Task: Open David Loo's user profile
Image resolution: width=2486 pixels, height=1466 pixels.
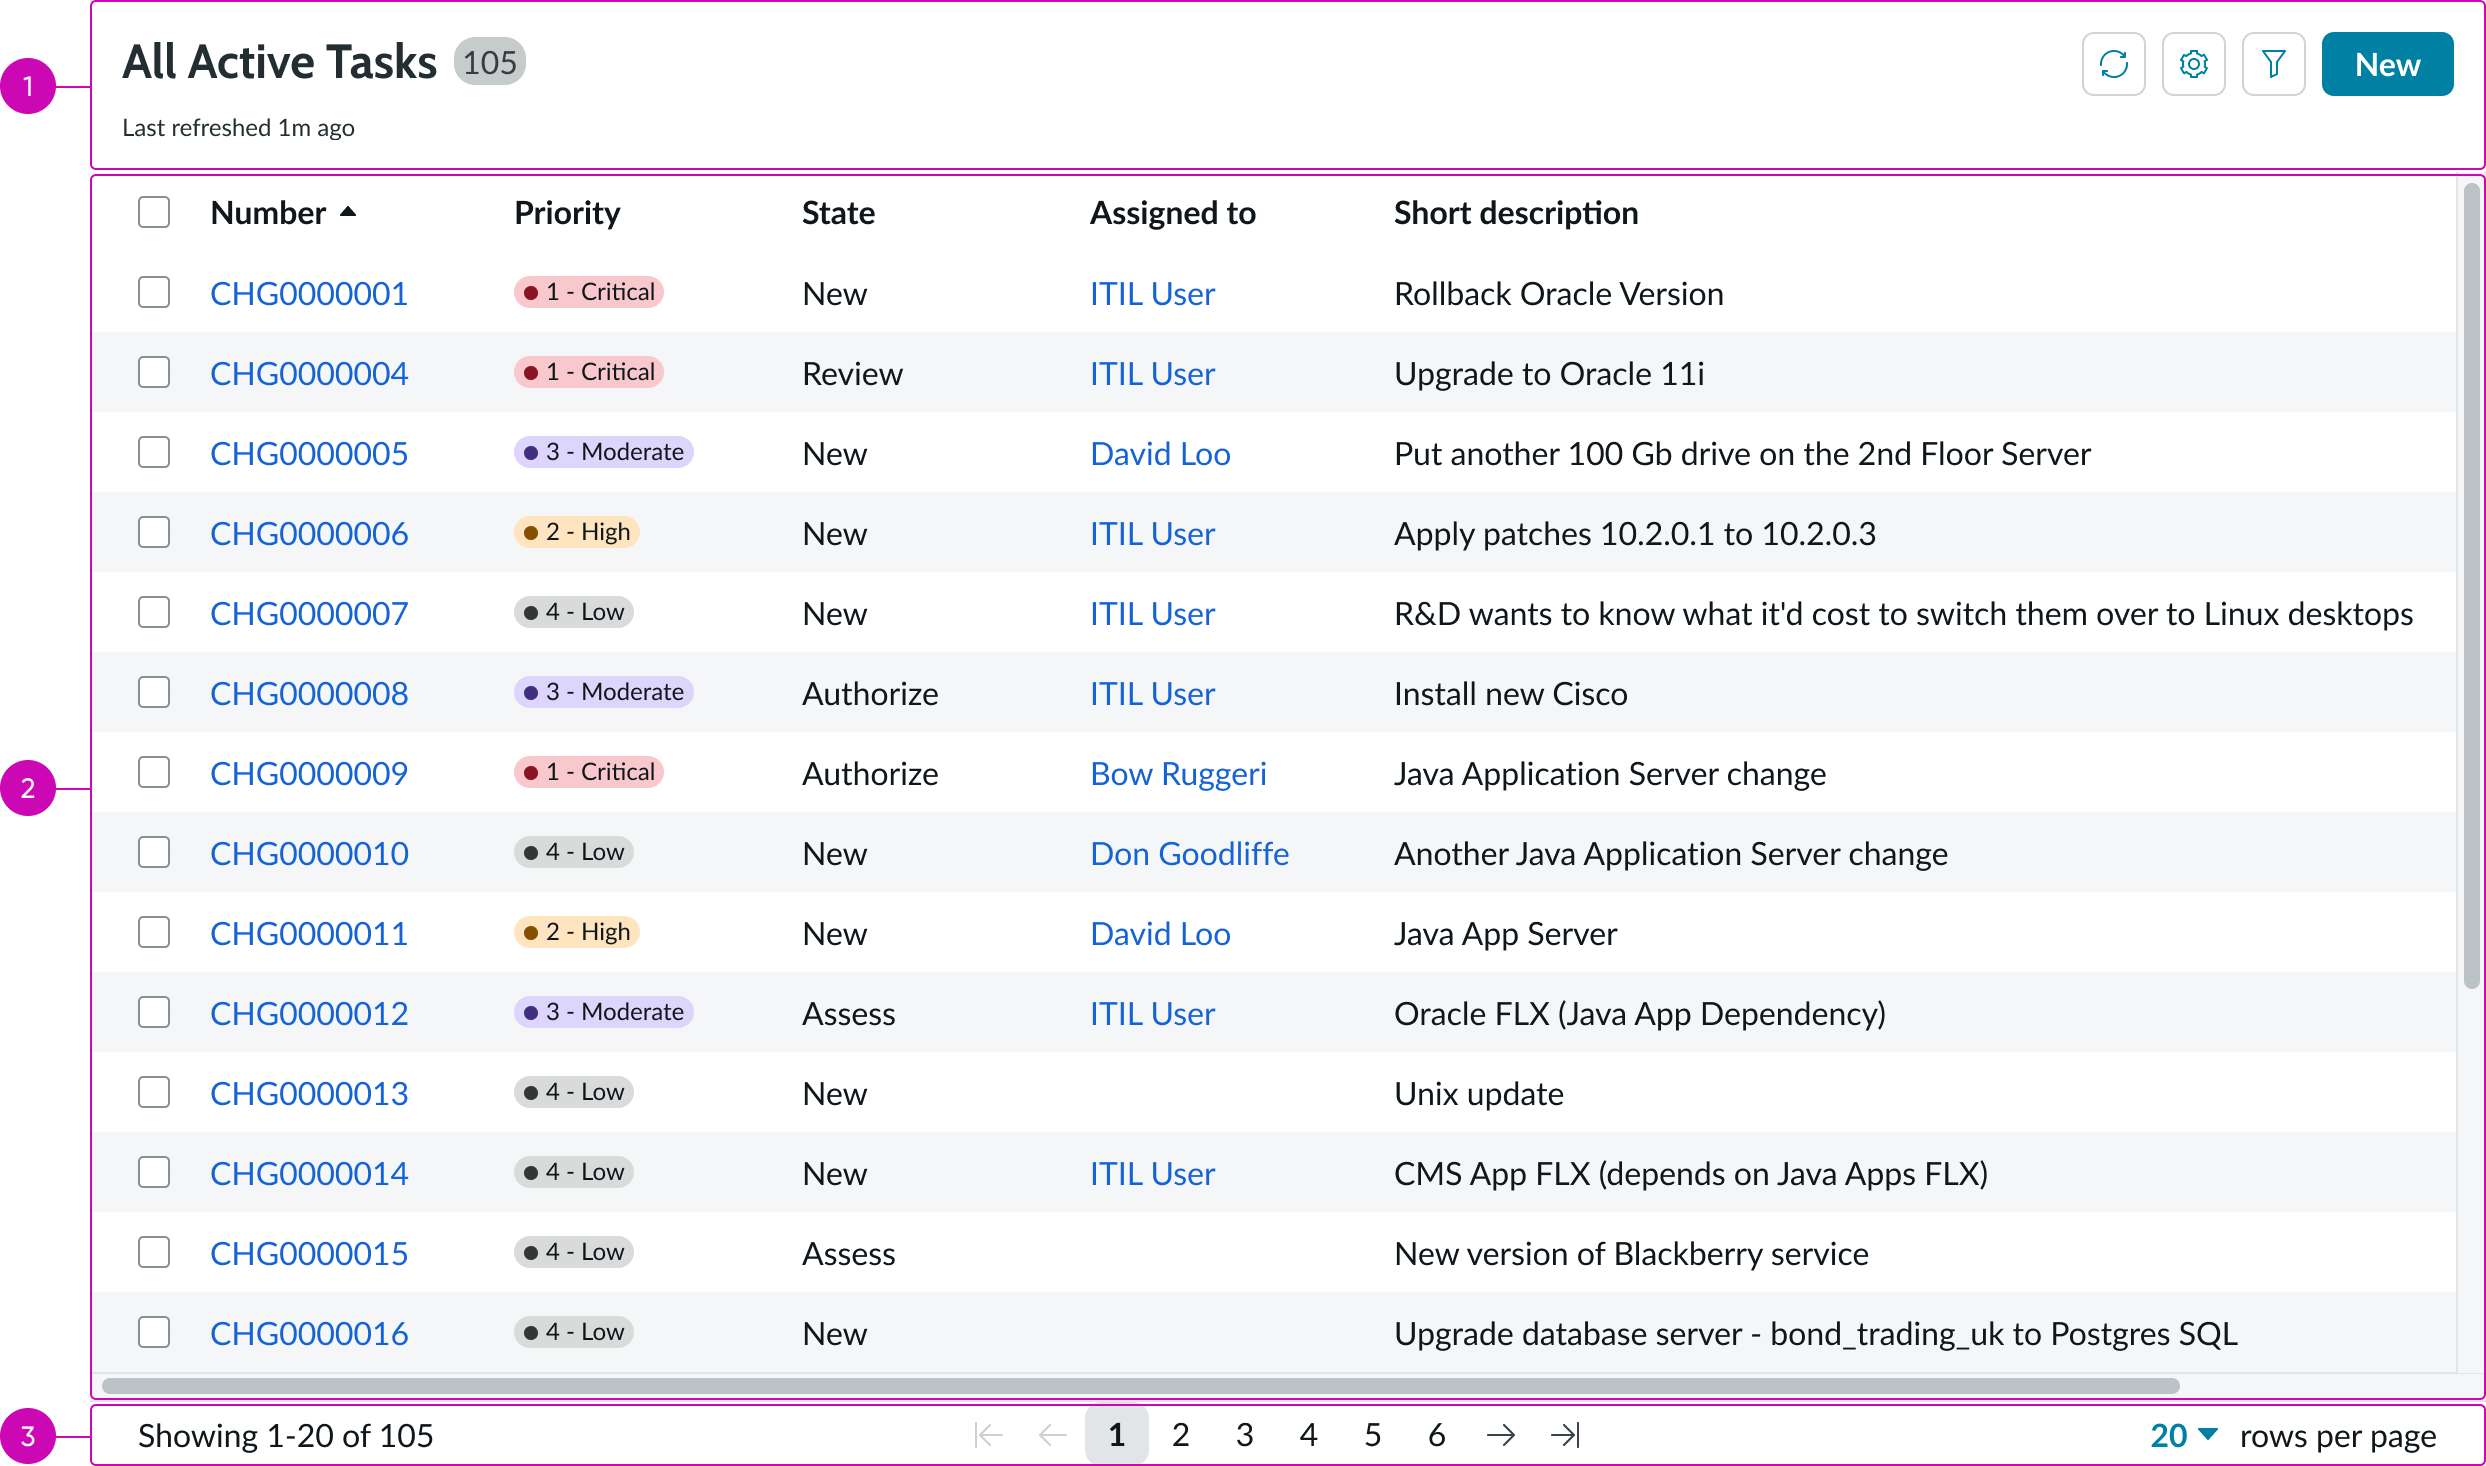Action: click(x=1160, y=452)
